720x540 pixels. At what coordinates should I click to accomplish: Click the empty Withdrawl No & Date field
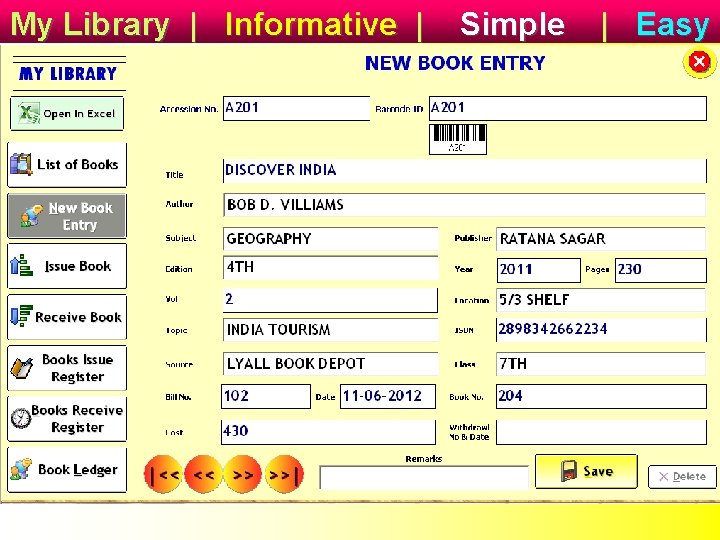pyautogui.click(x=601, y=432)
